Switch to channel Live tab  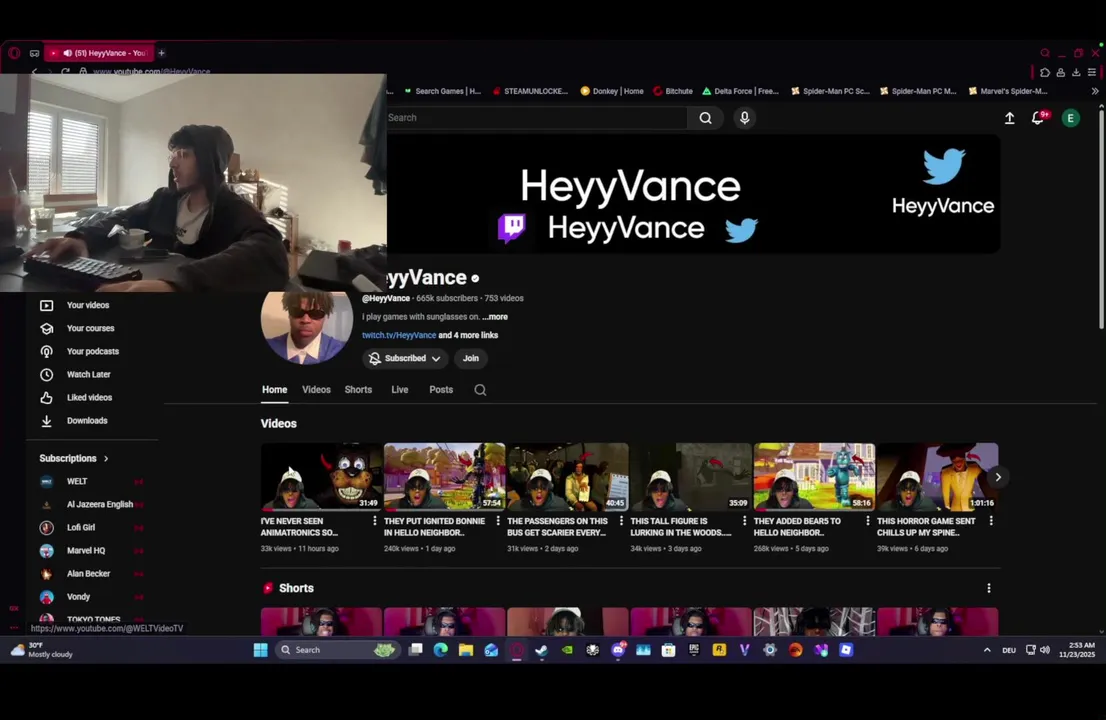coord(400,390)
